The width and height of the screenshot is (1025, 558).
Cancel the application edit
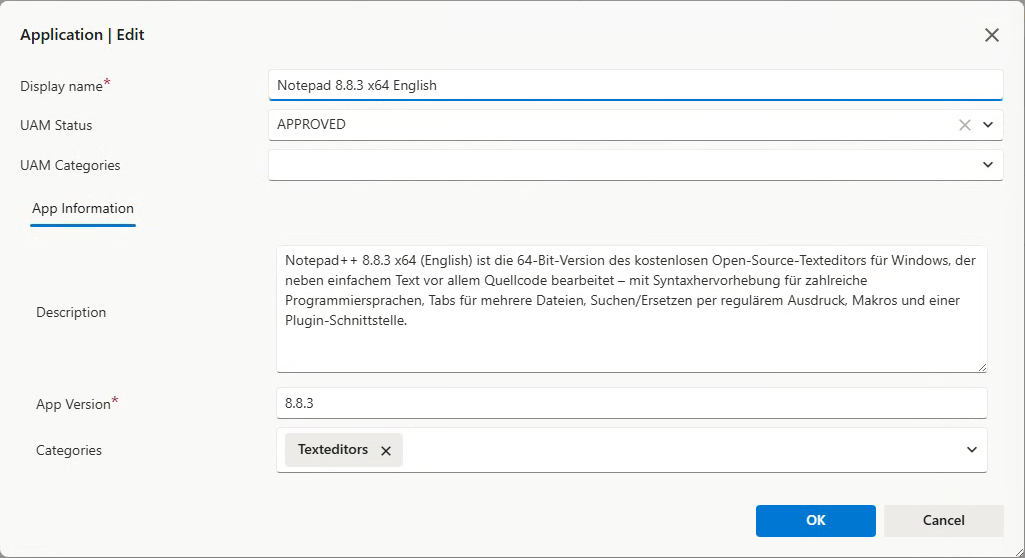point(943,521)
